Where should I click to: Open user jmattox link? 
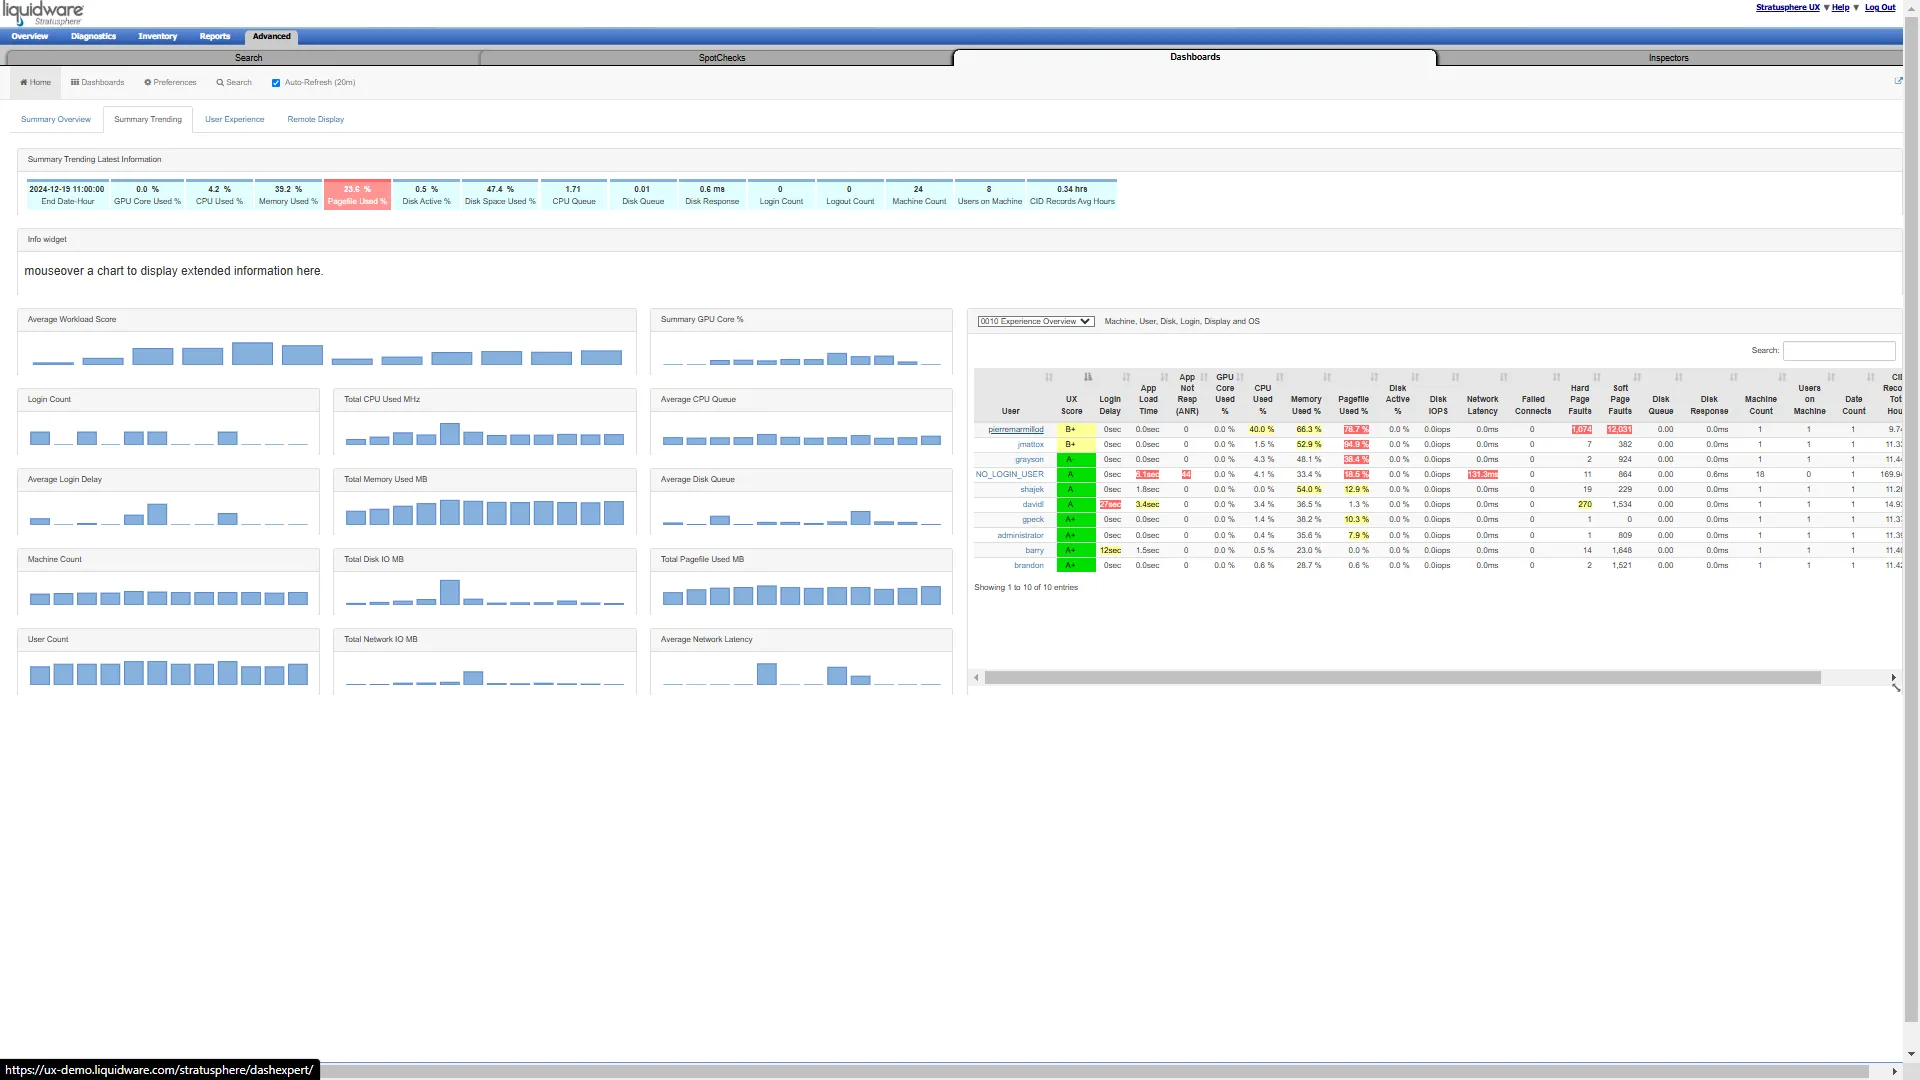coord(1030,444)
